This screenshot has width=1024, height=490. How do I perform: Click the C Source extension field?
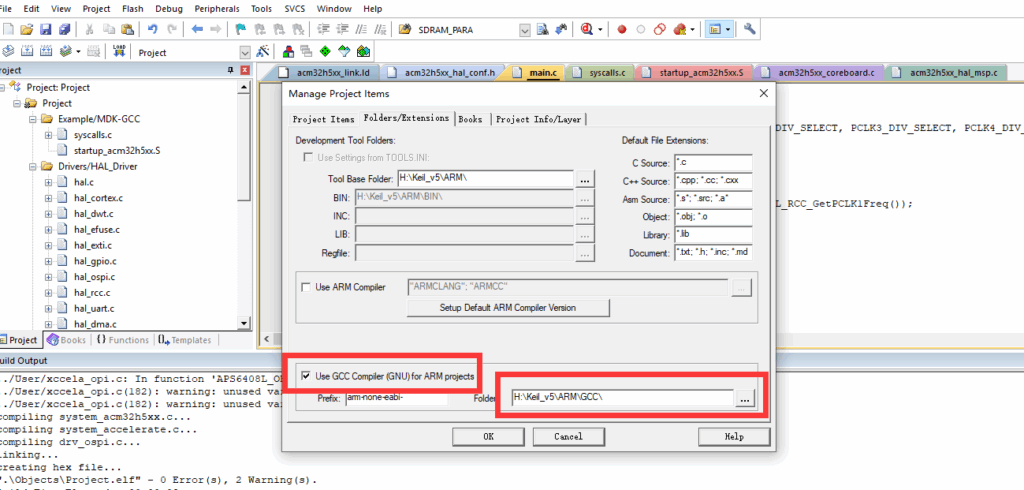coord(713,162)
